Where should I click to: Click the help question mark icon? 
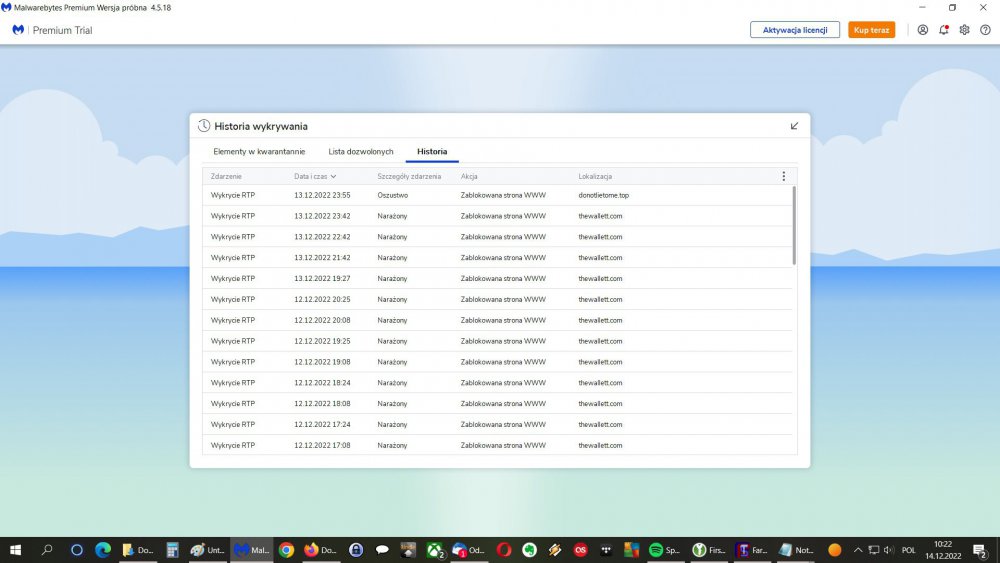[985, 30]
